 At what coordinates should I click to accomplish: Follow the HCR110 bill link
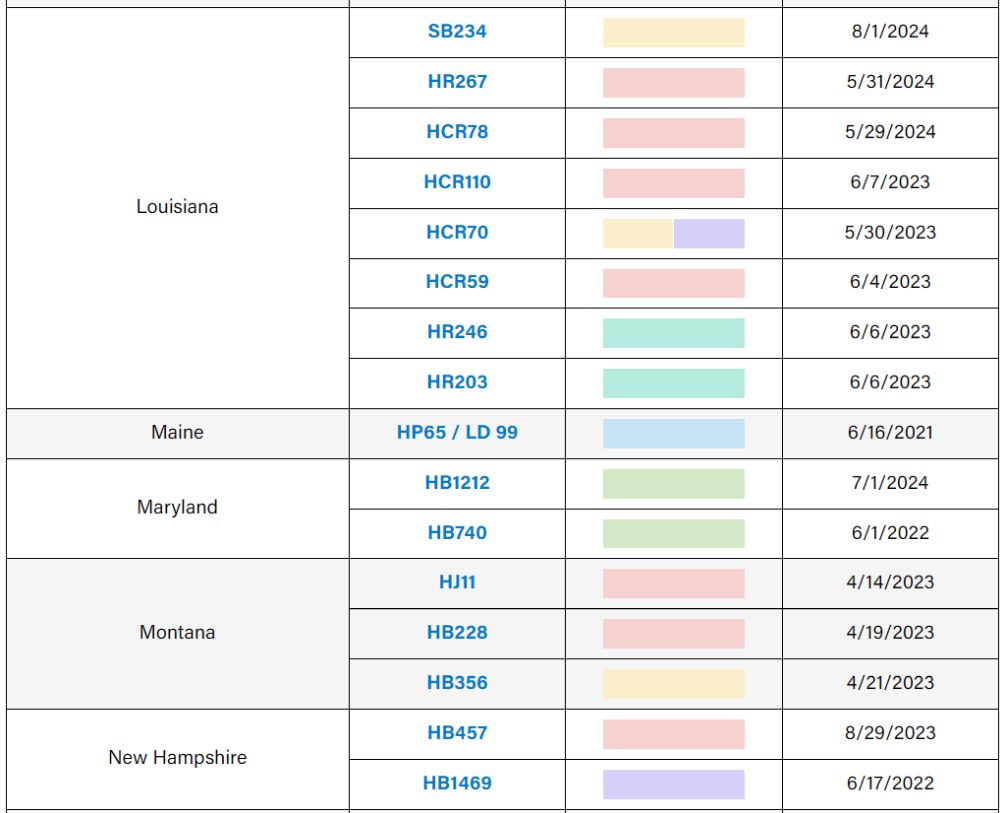tap(457, 182)
